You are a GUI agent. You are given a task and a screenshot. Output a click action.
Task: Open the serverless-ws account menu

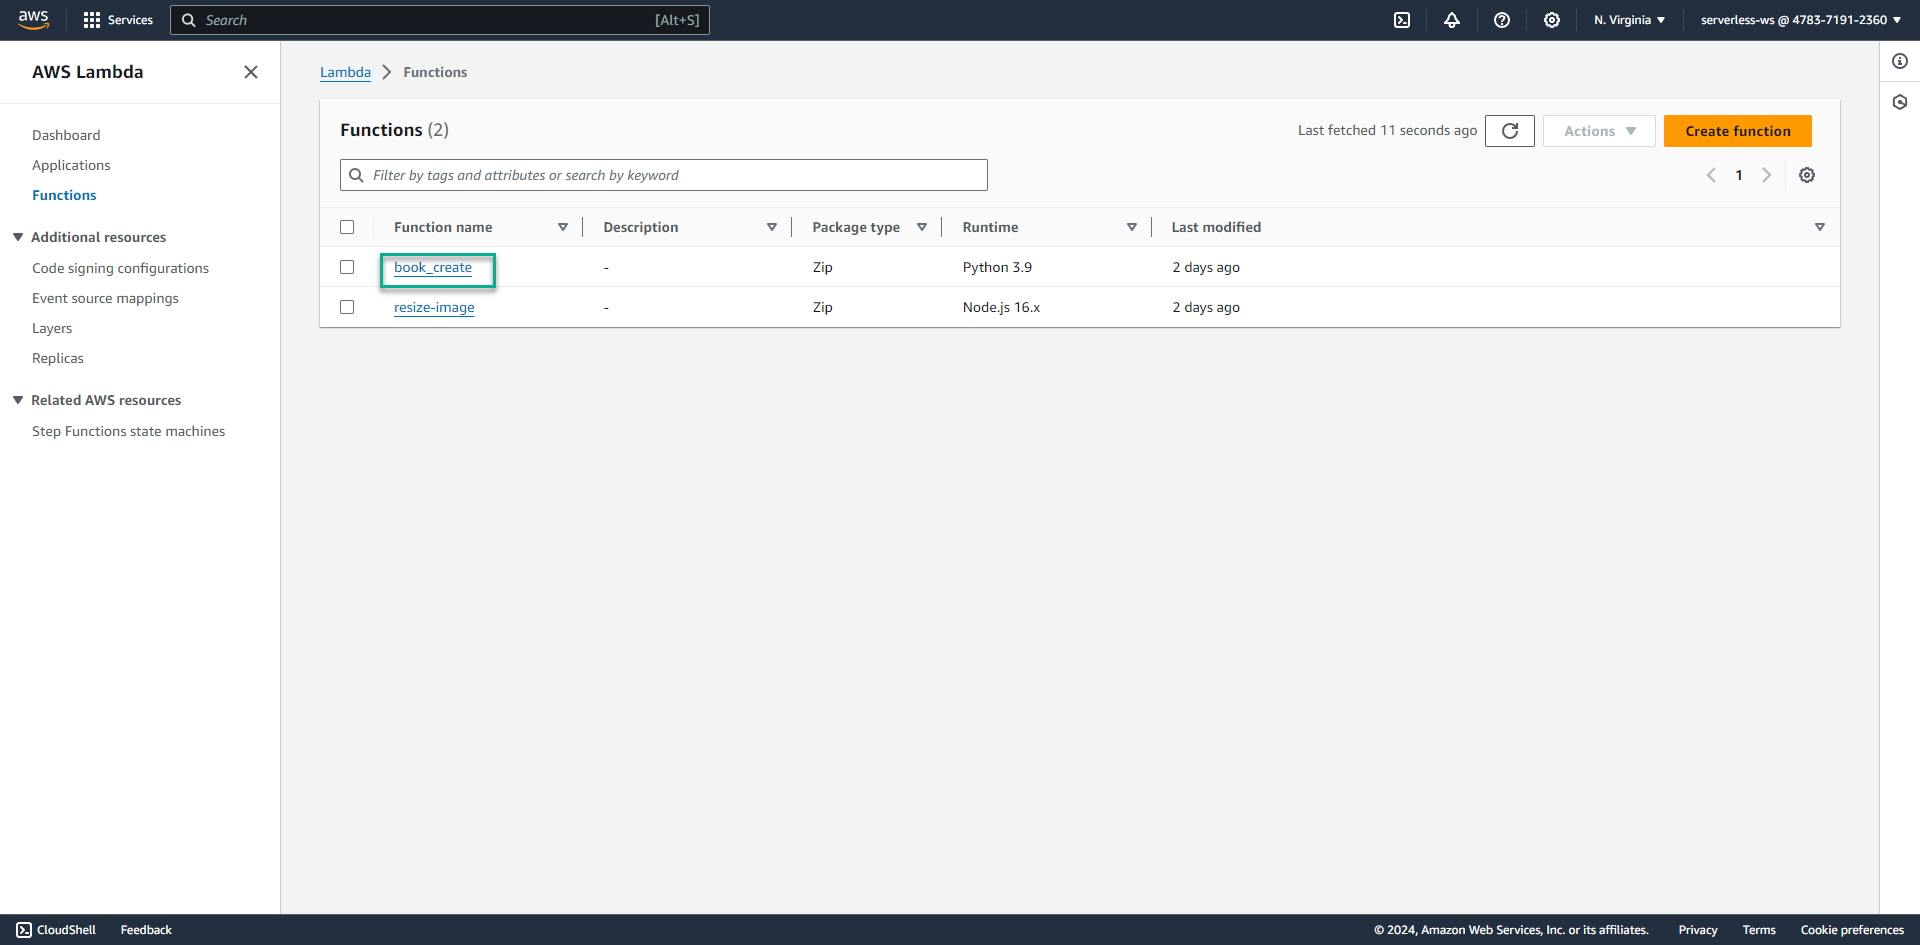(x=1800, y=20)
